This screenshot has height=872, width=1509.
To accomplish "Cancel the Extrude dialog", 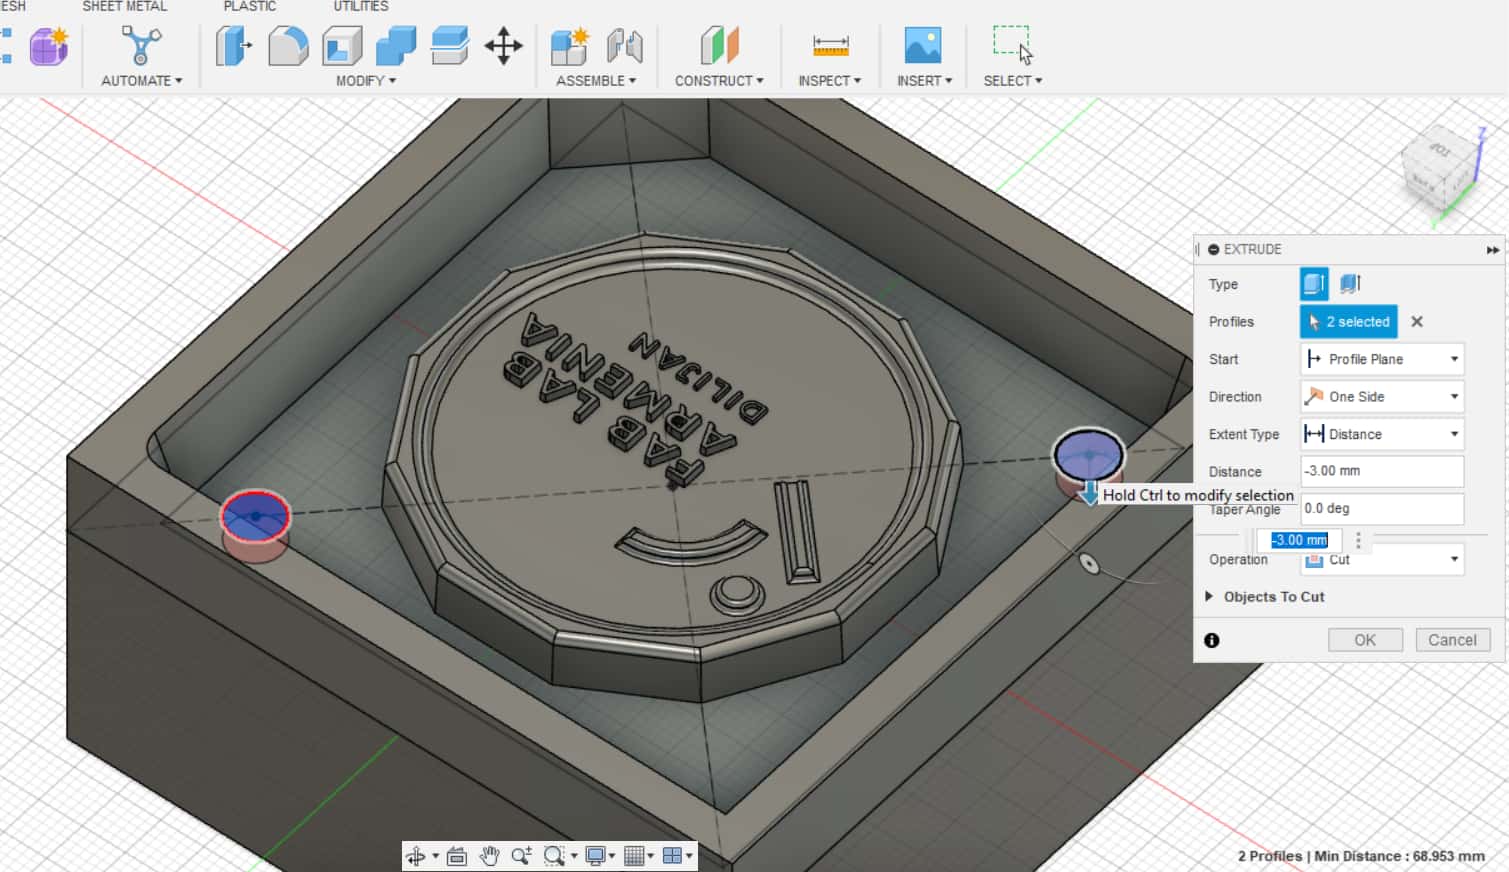I will coord(1452,640).
